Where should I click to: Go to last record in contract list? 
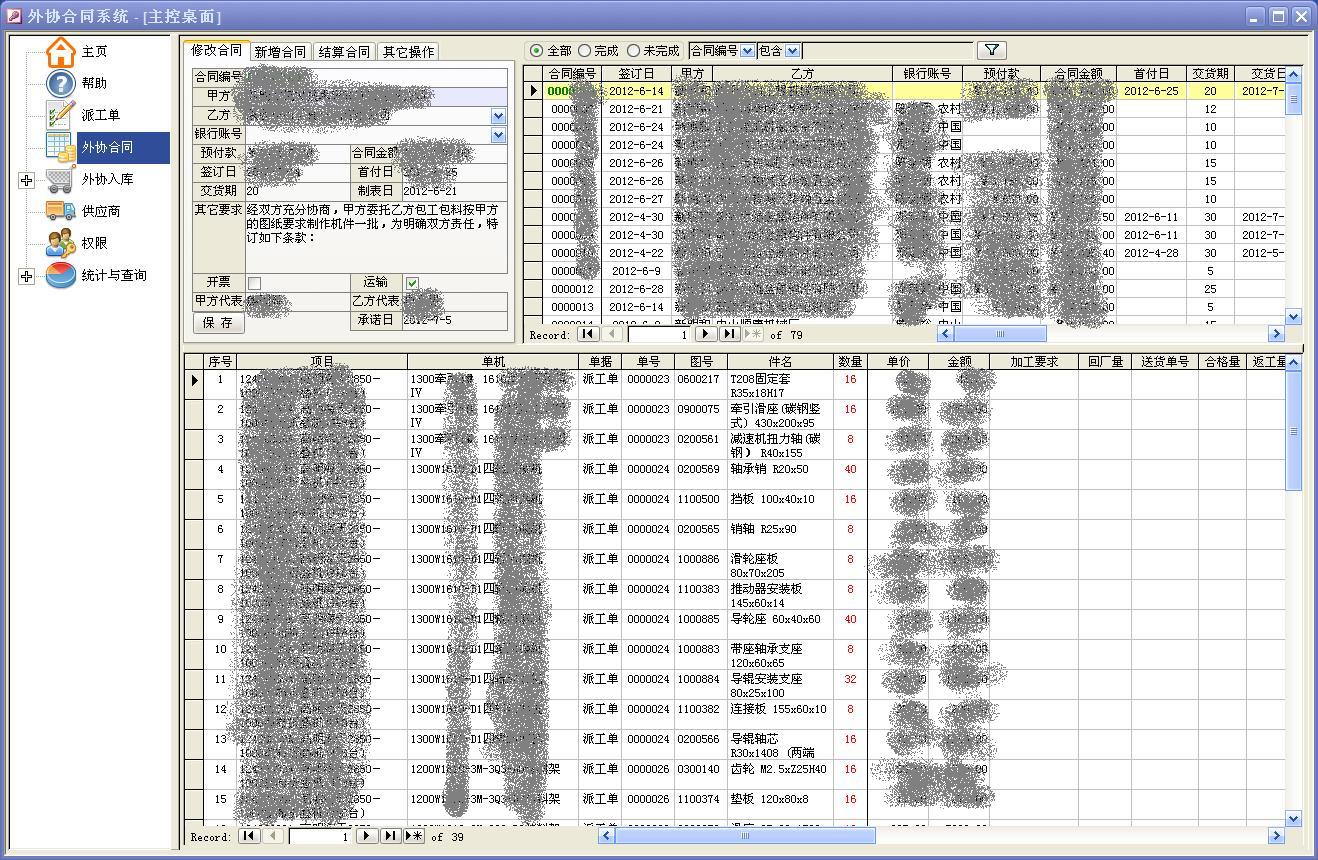tap(729, 335)
